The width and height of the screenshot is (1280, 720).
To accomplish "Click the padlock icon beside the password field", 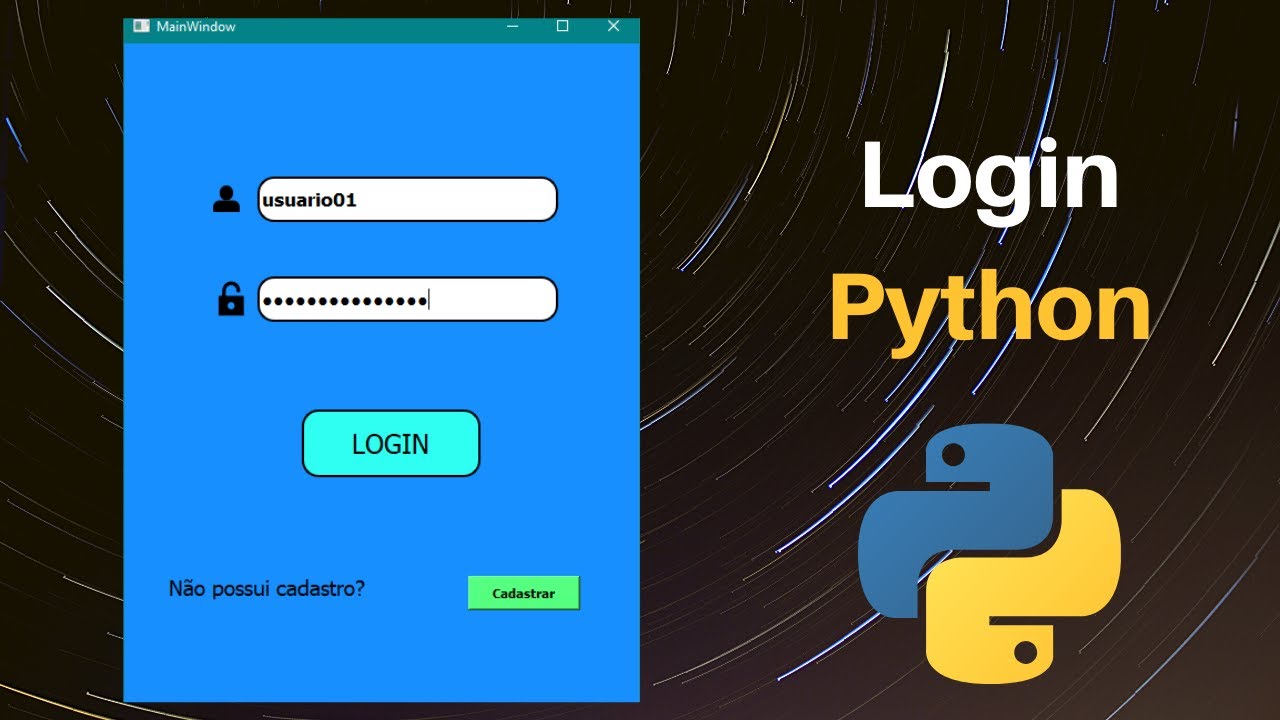I will click(231, 299).
